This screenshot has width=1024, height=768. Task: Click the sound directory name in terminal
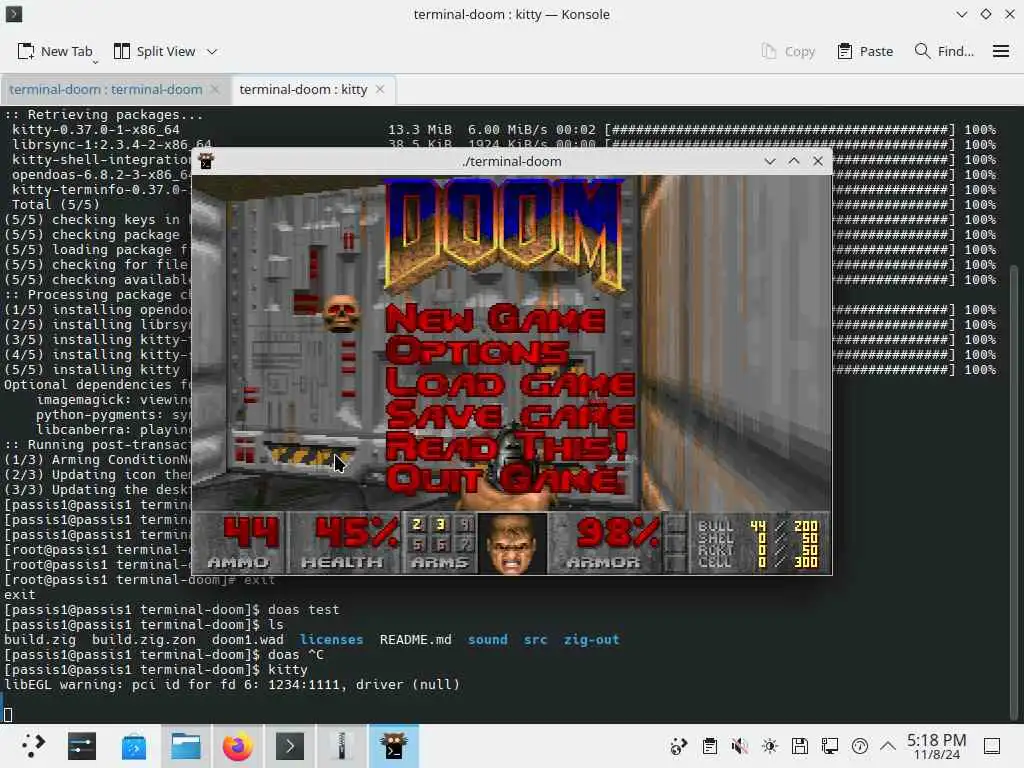(488, 640)
